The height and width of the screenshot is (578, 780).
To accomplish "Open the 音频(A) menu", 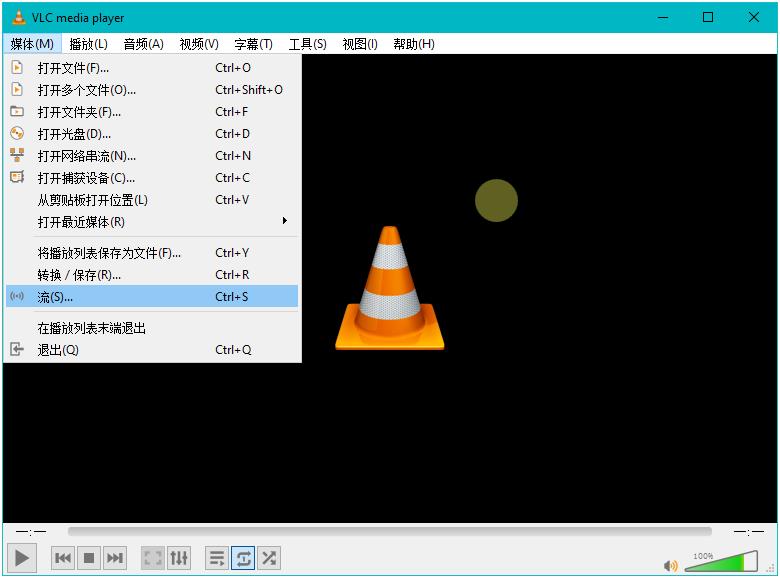I will (x=144, y=44).
